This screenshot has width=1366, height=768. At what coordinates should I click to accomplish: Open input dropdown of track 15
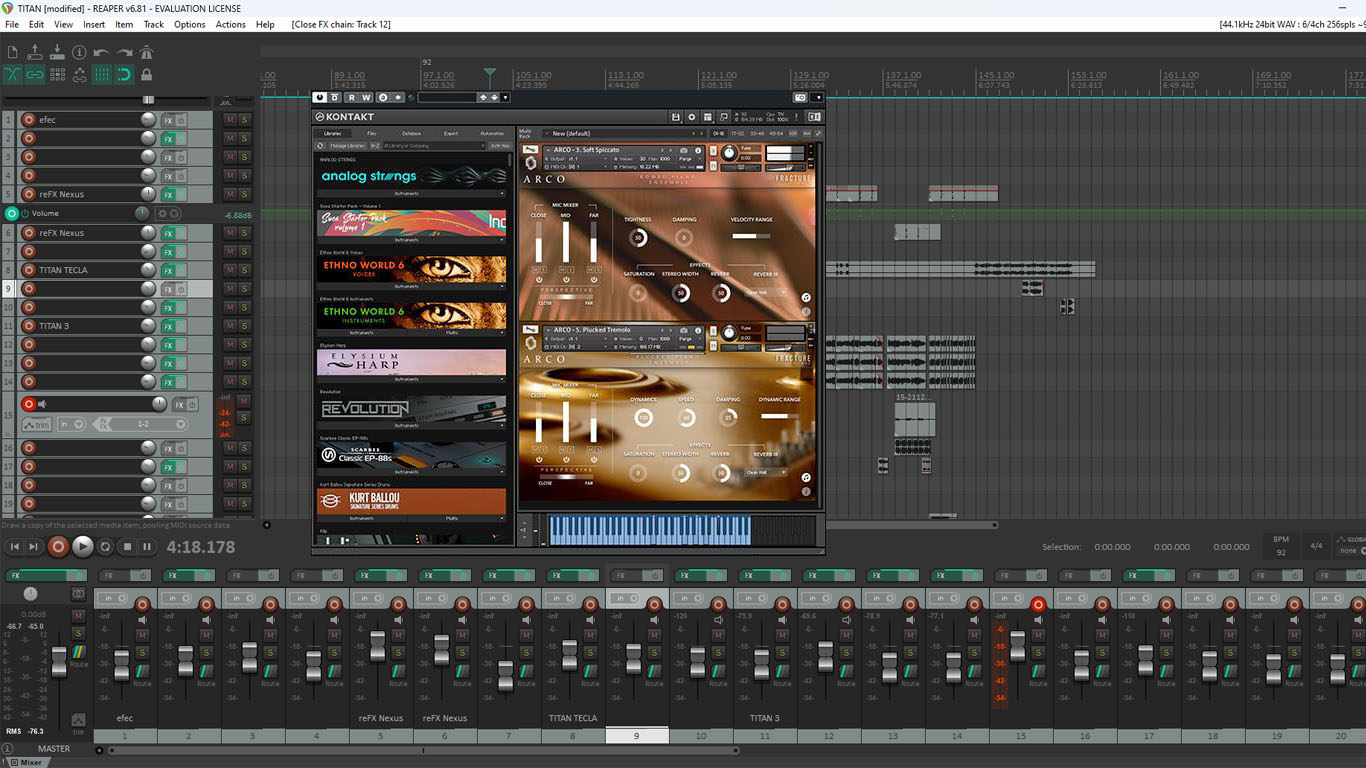coord(71,424)
